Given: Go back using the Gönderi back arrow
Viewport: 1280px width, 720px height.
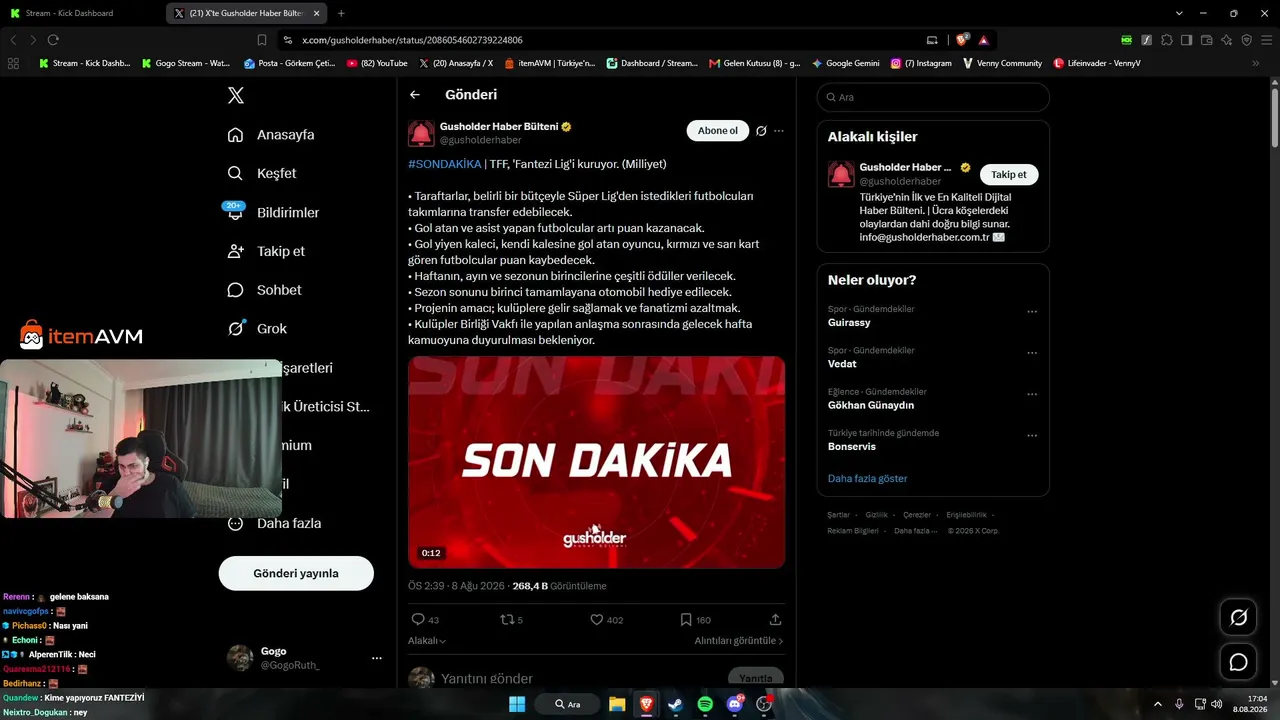Looking at the screenshot, I should point(415,95).
